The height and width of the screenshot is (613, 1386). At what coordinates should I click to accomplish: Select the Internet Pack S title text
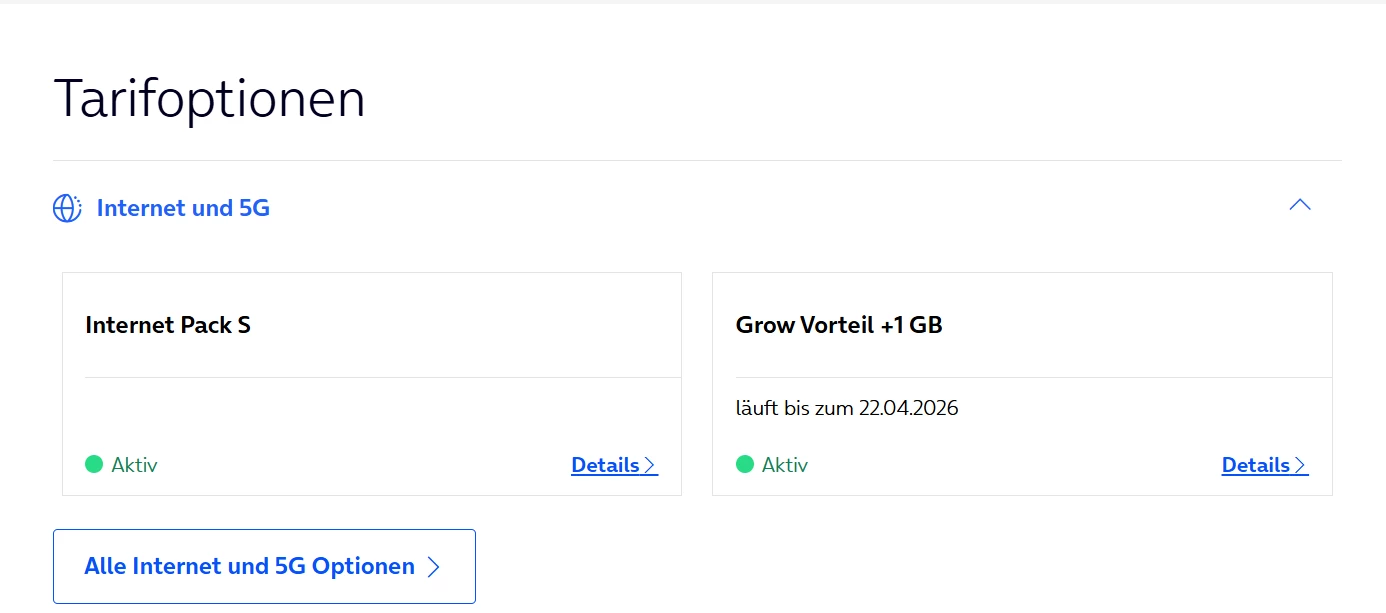[168, 325]
